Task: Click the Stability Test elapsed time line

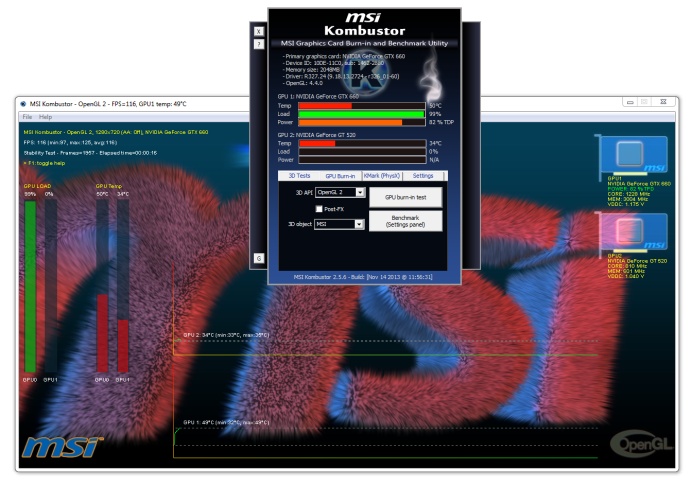Action: point(90,153)
